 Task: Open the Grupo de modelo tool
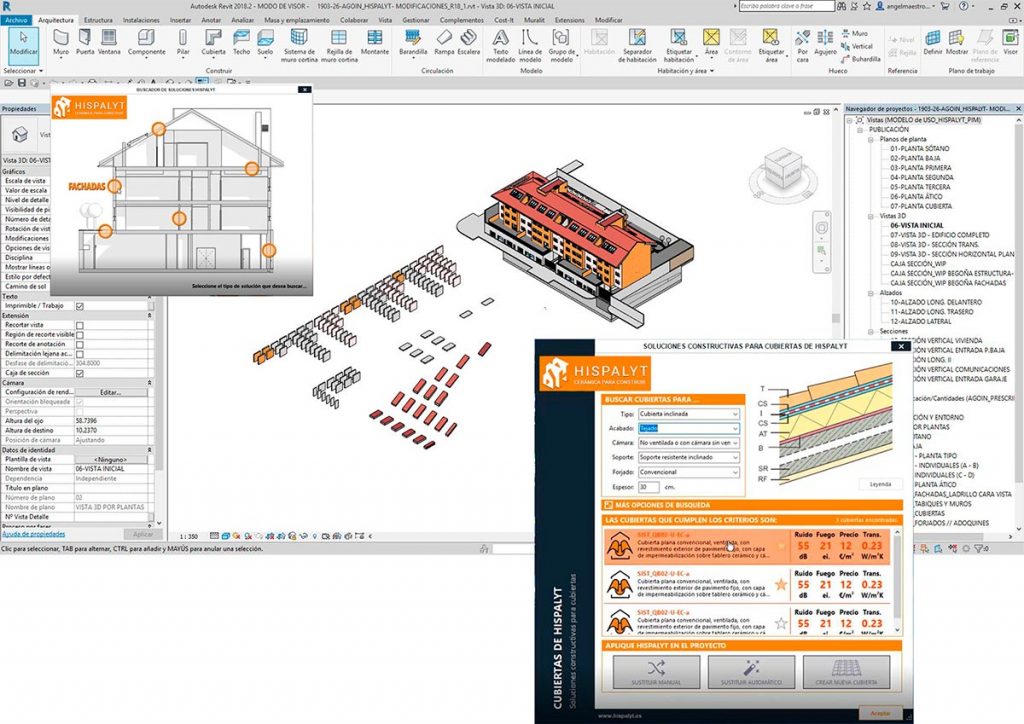coord(562,46)
